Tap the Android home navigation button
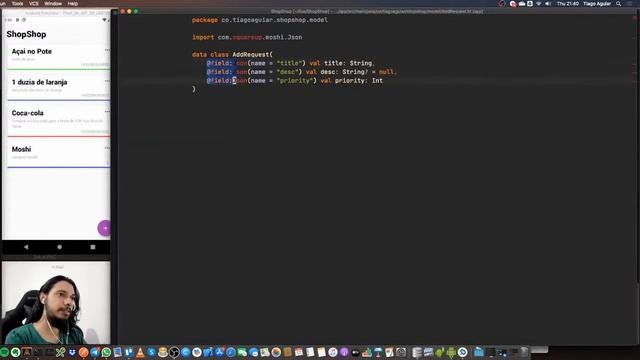The height and width of the screenshot is (360, 640). coord(60,247)
